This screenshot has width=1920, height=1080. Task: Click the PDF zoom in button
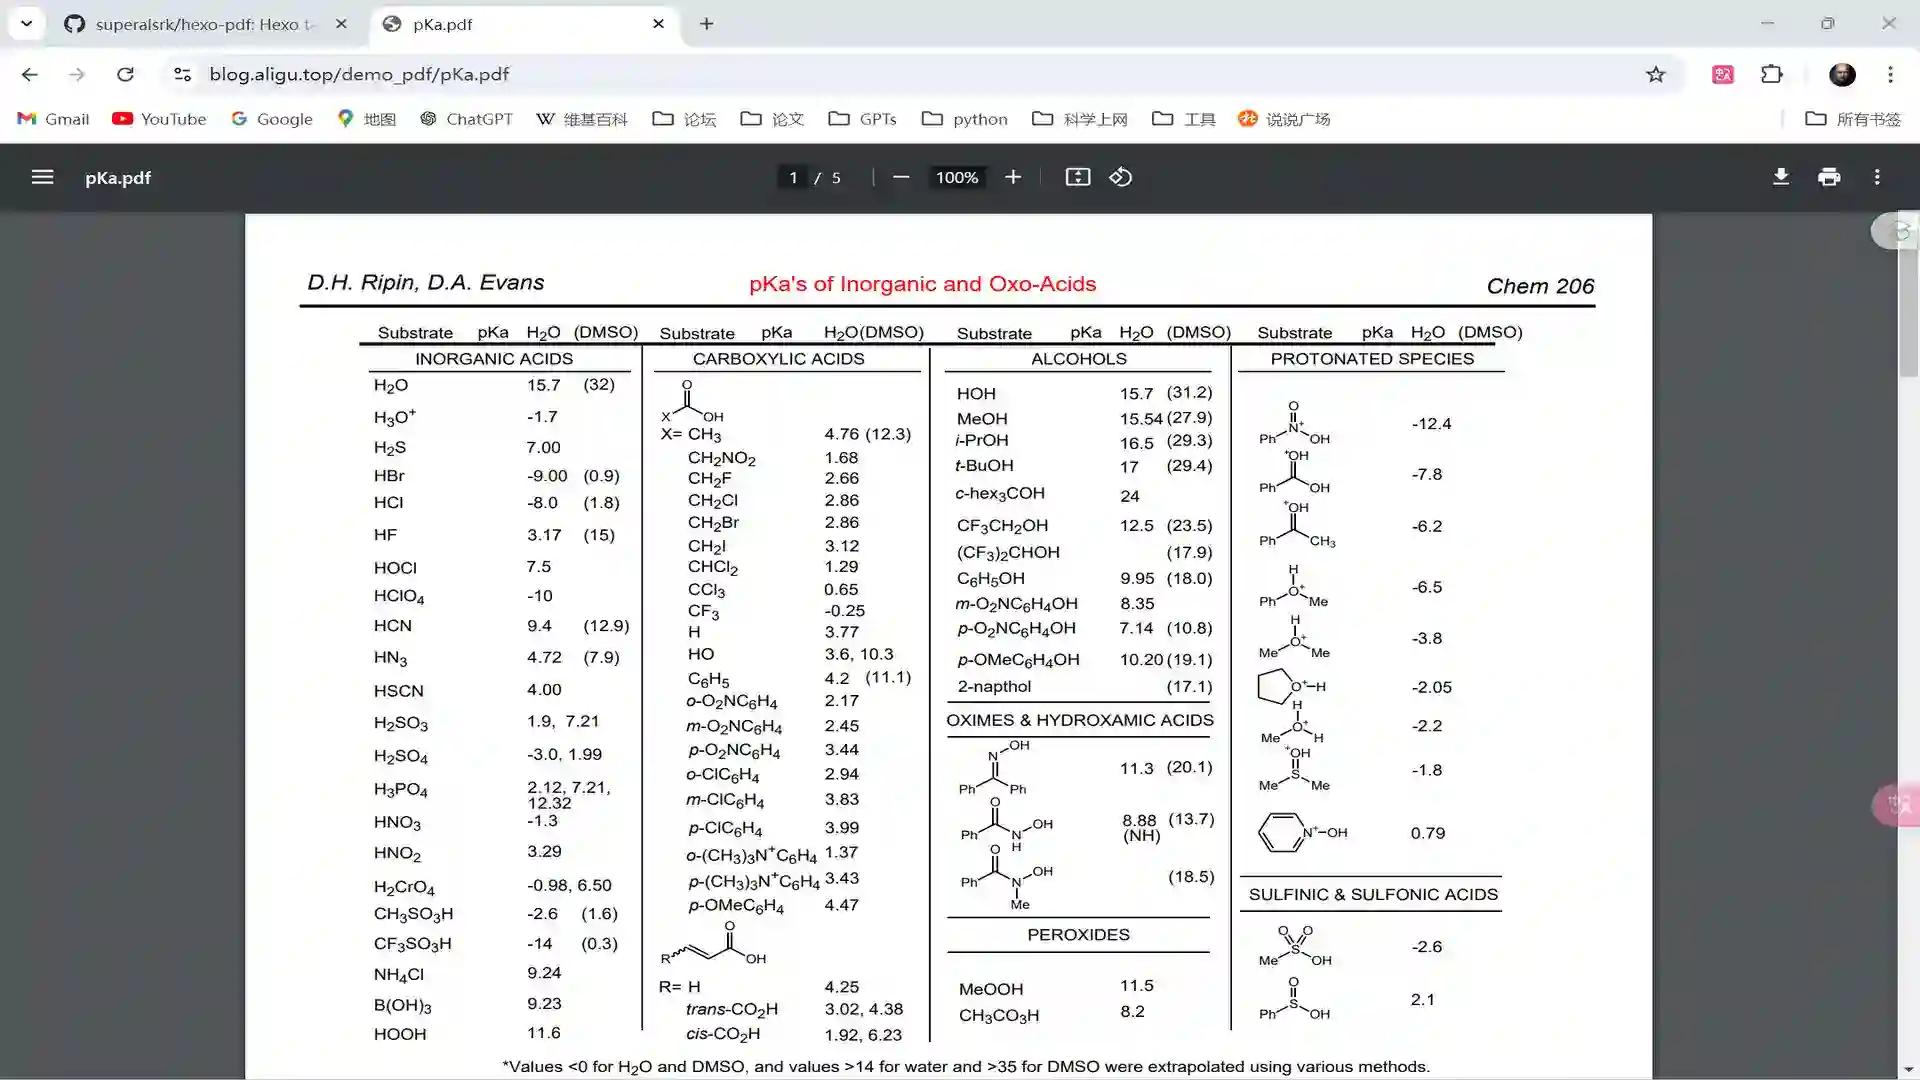tap(1013, 177)
